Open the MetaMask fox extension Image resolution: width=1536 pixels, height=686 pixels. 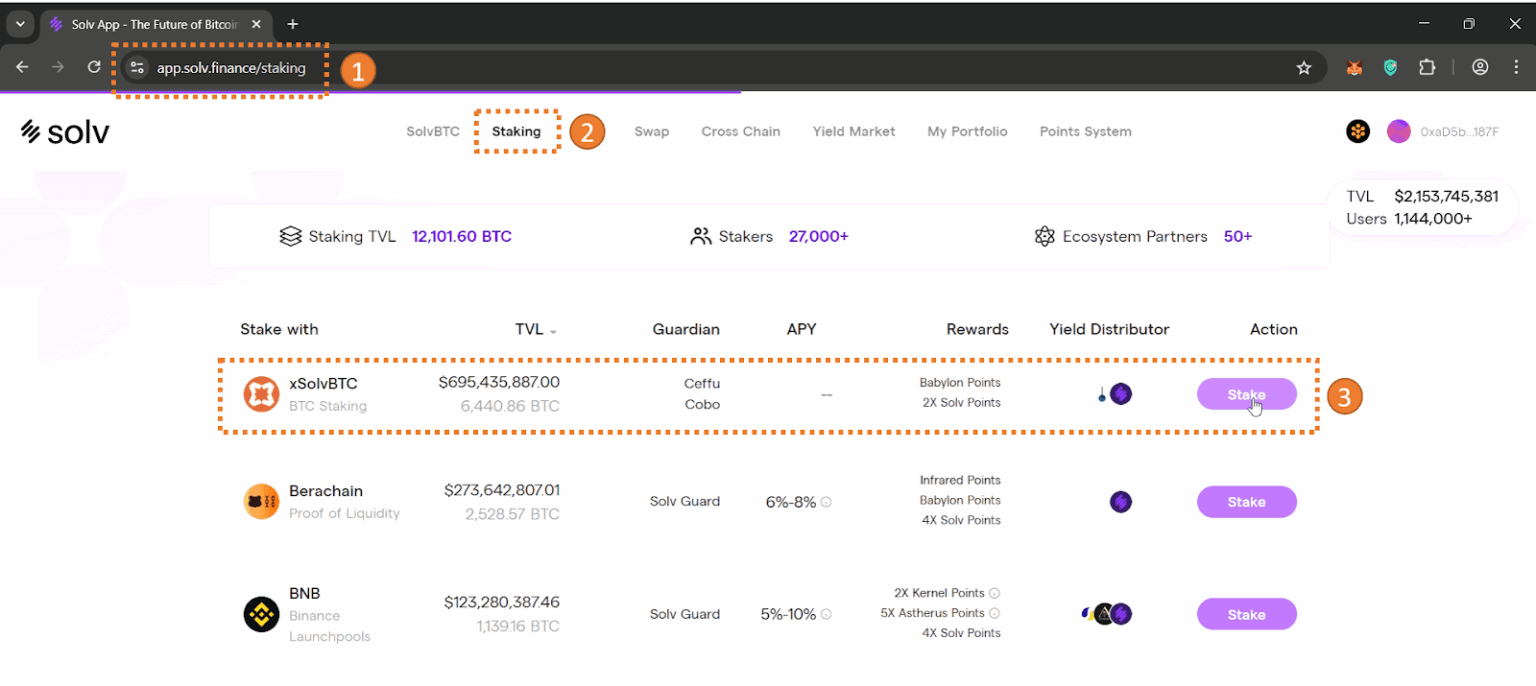1354,68
